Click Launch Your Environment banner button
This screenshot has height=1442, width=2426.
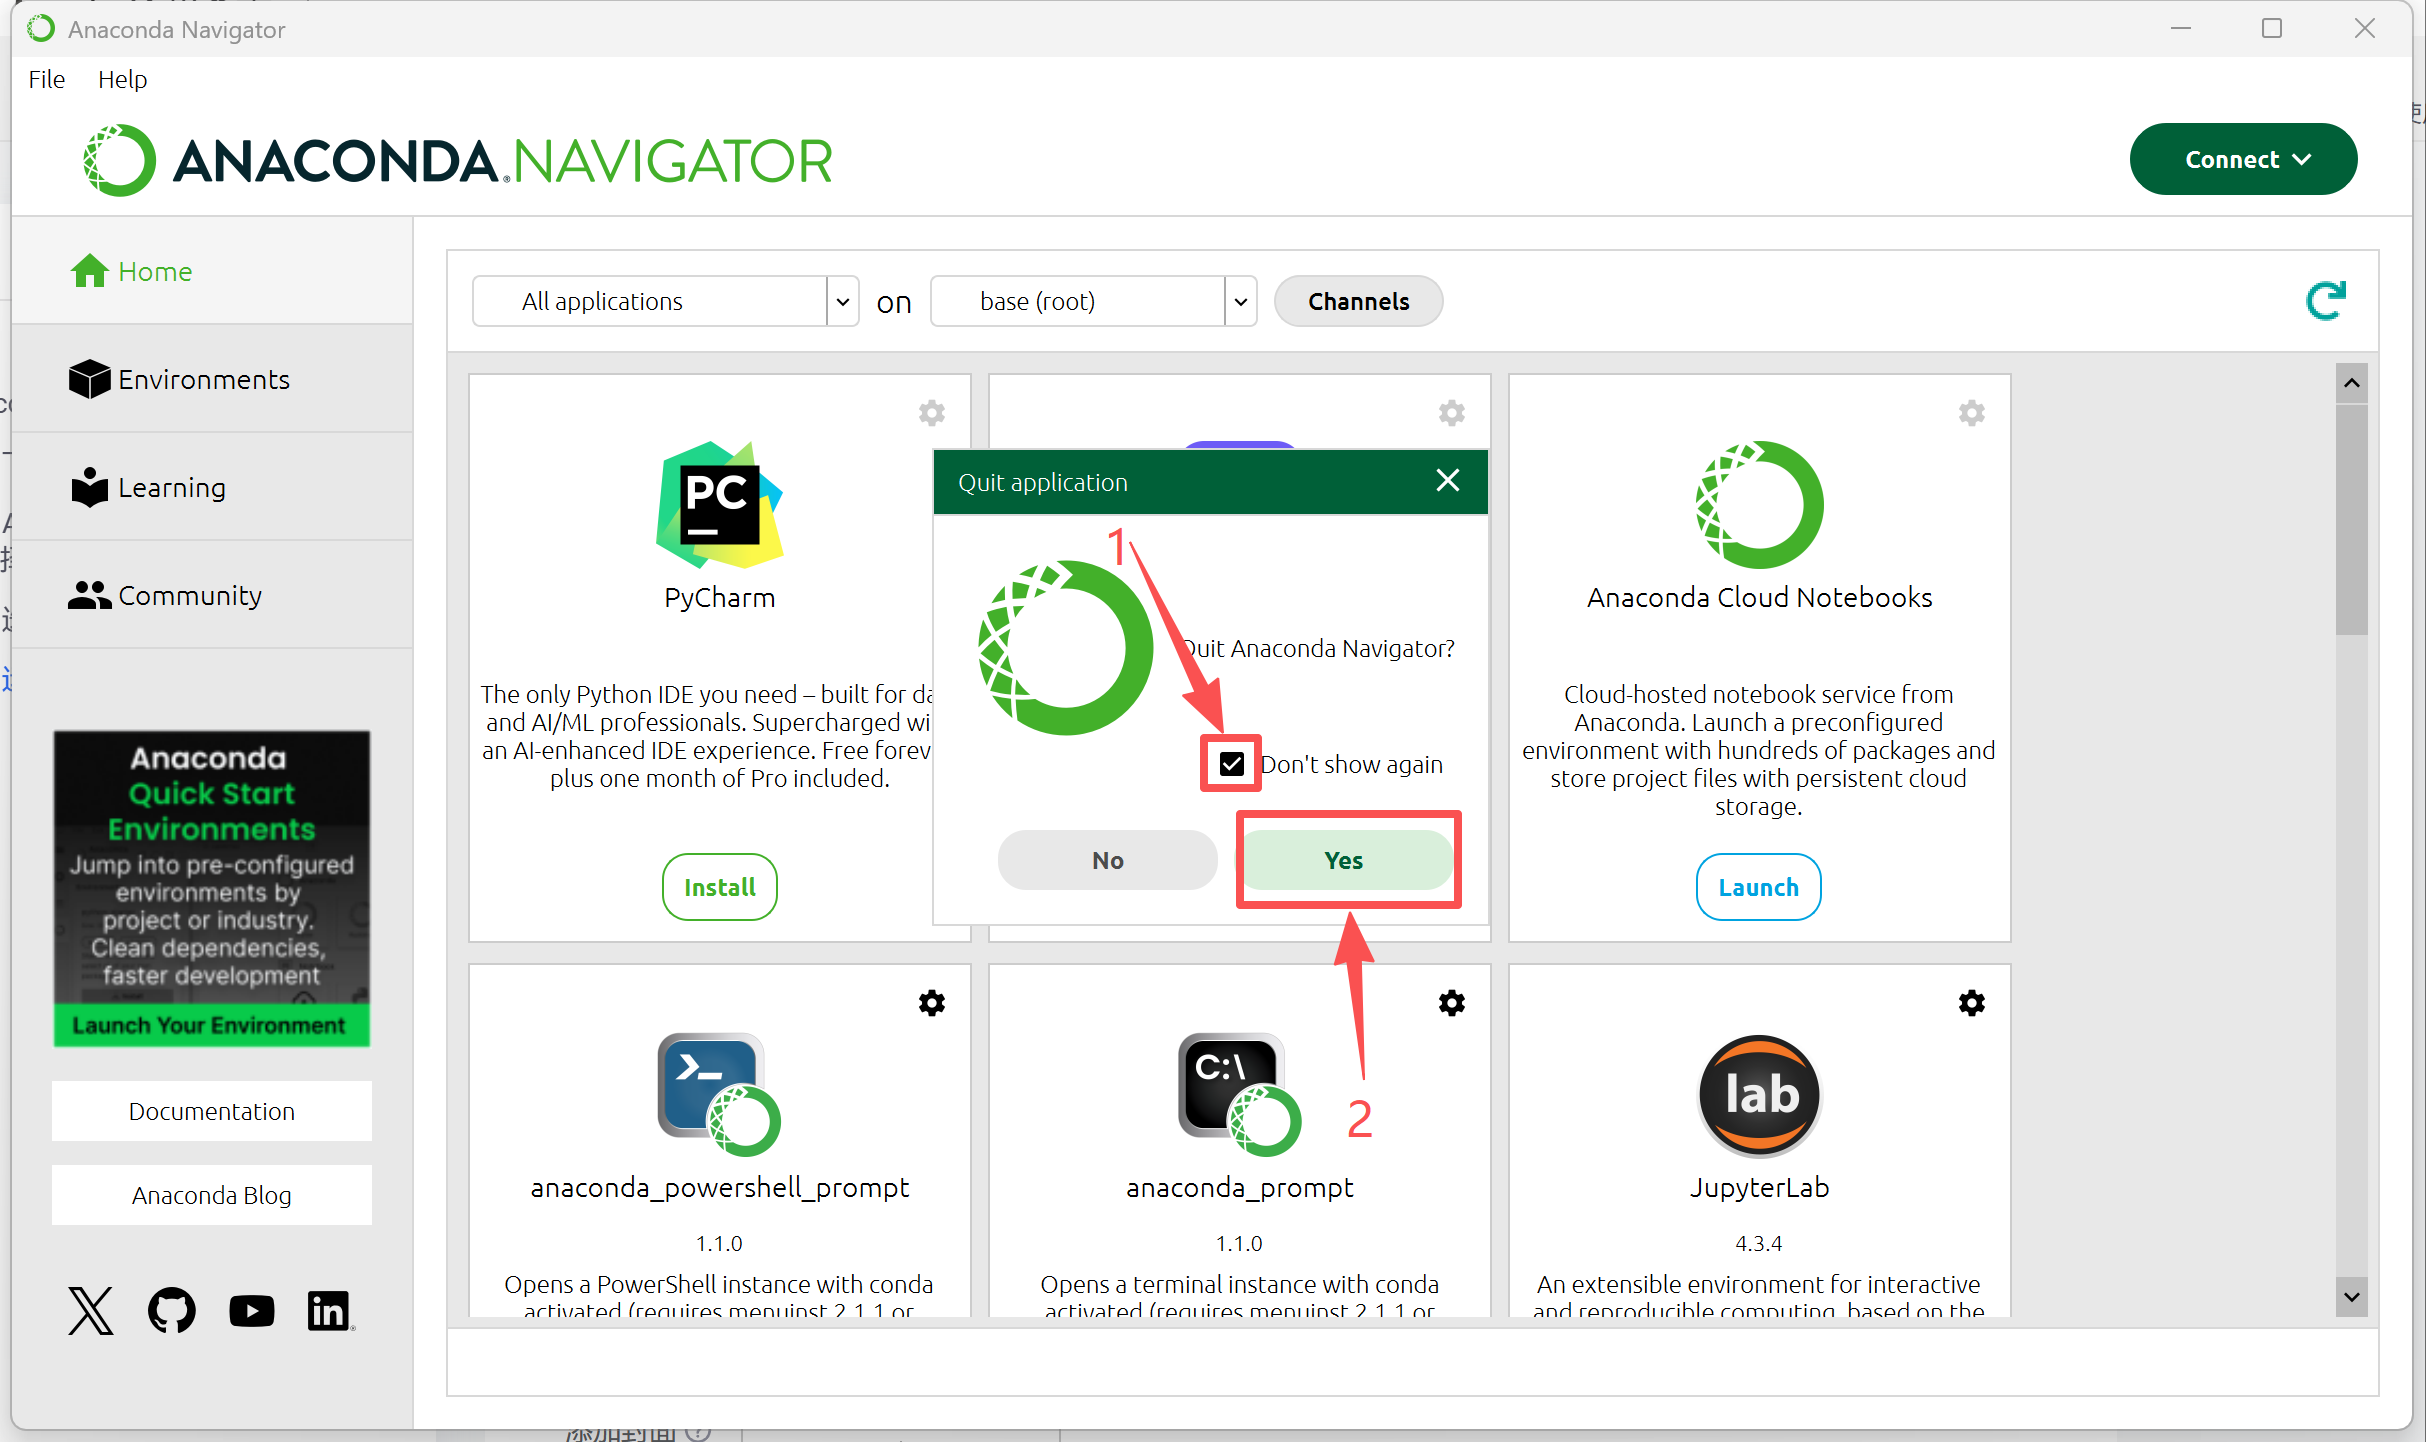[211, 1026]
